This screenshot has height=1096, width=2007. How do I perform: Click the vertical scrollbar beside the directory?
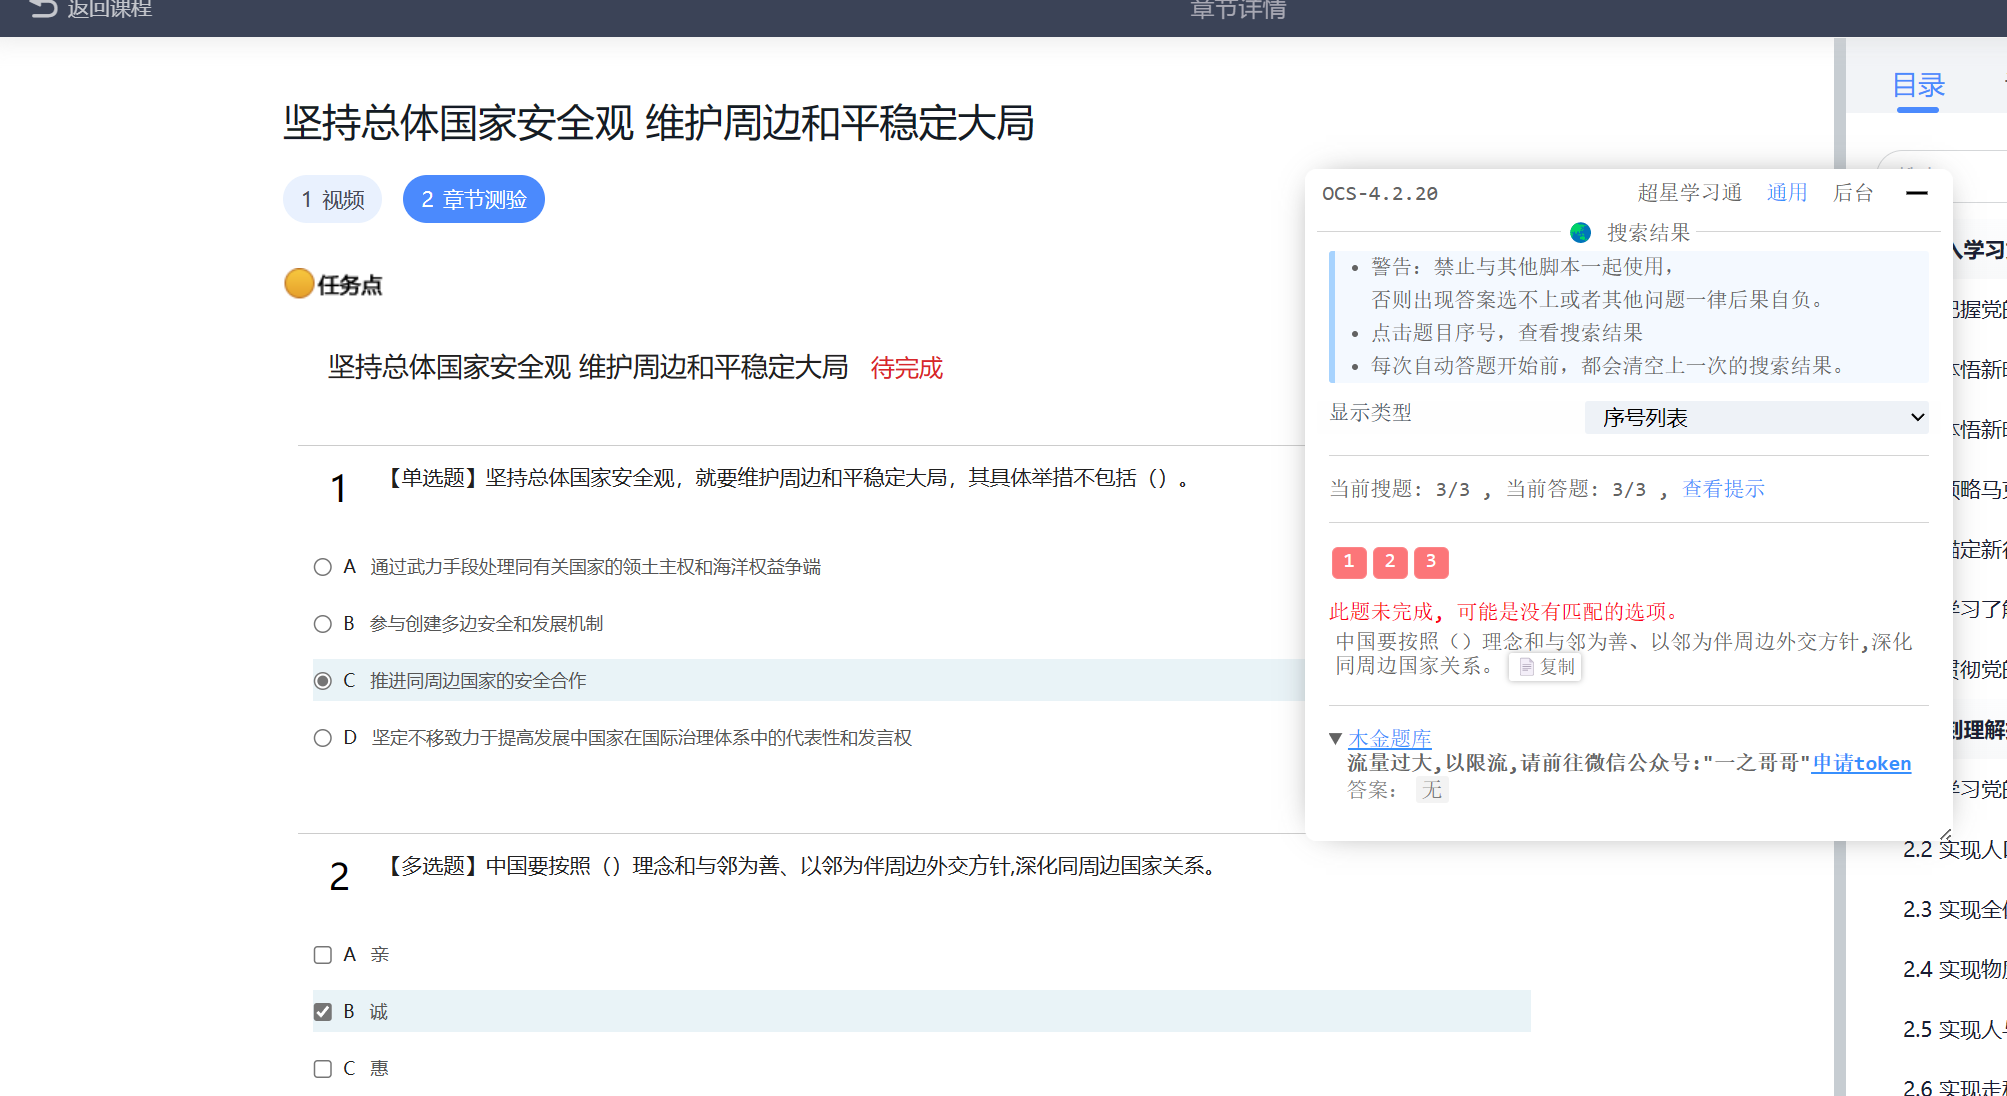click(x=1839, y=567)
